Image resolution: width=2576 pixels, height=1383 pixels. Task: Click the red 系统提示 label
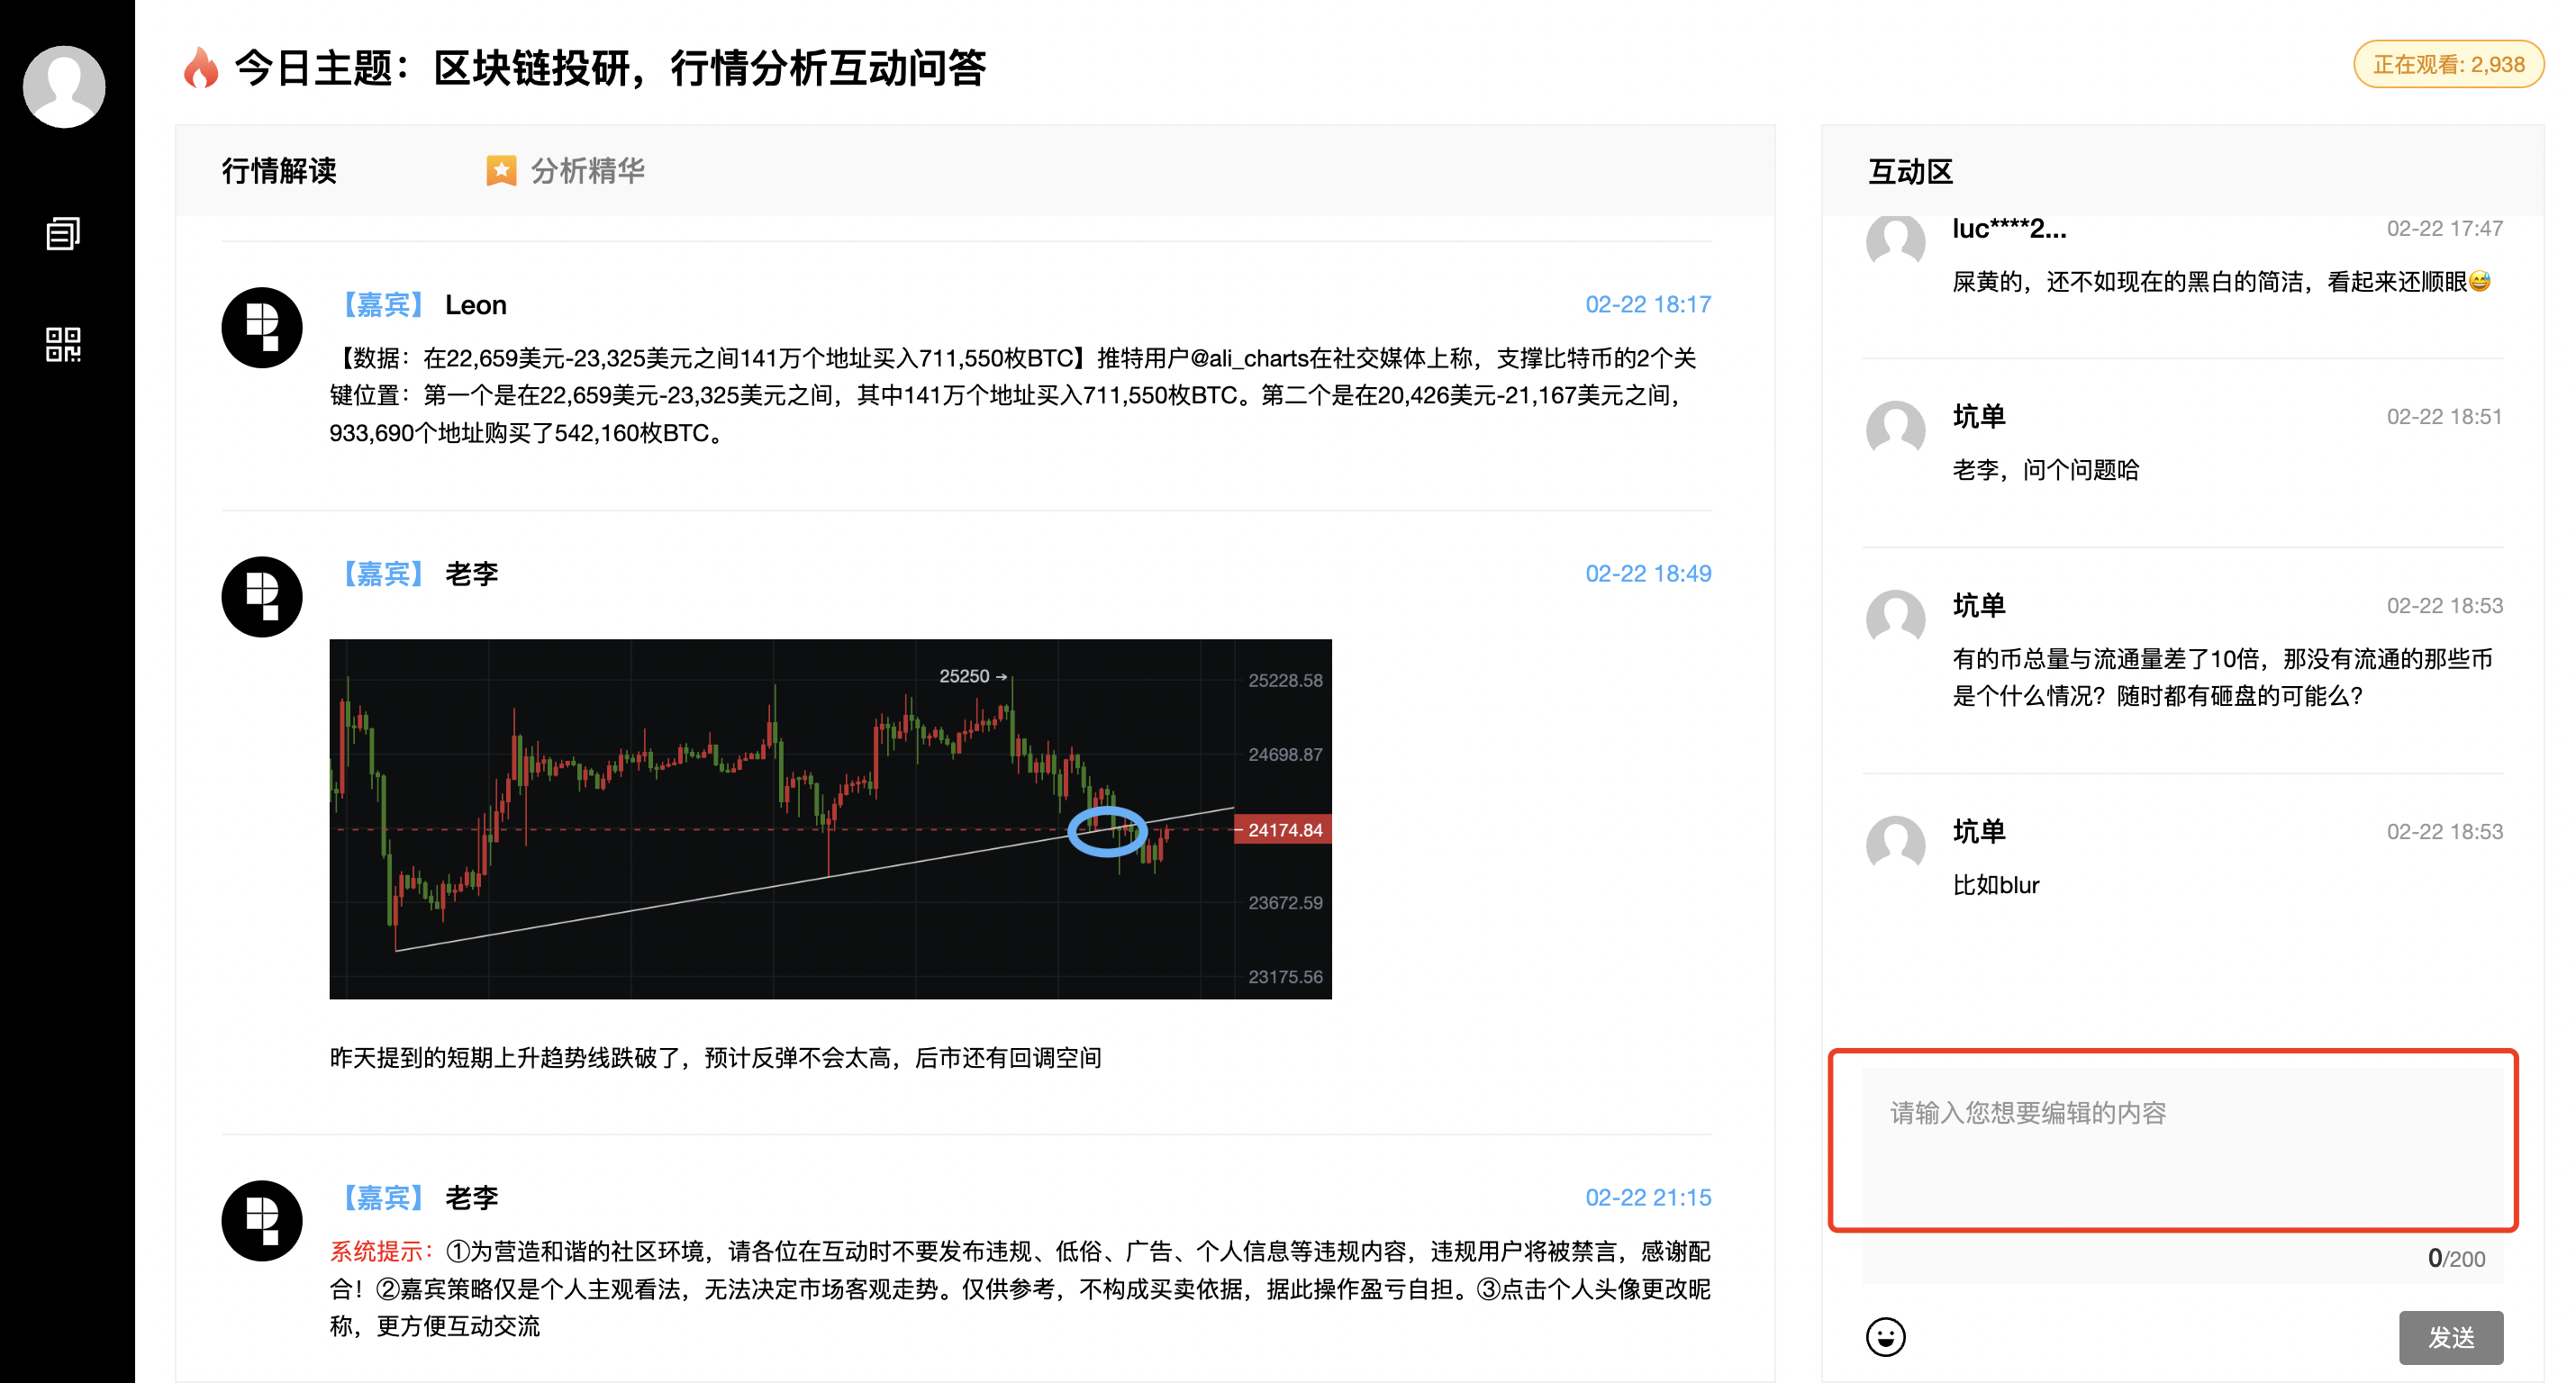pyautogui.click(x=382, y=1252)
